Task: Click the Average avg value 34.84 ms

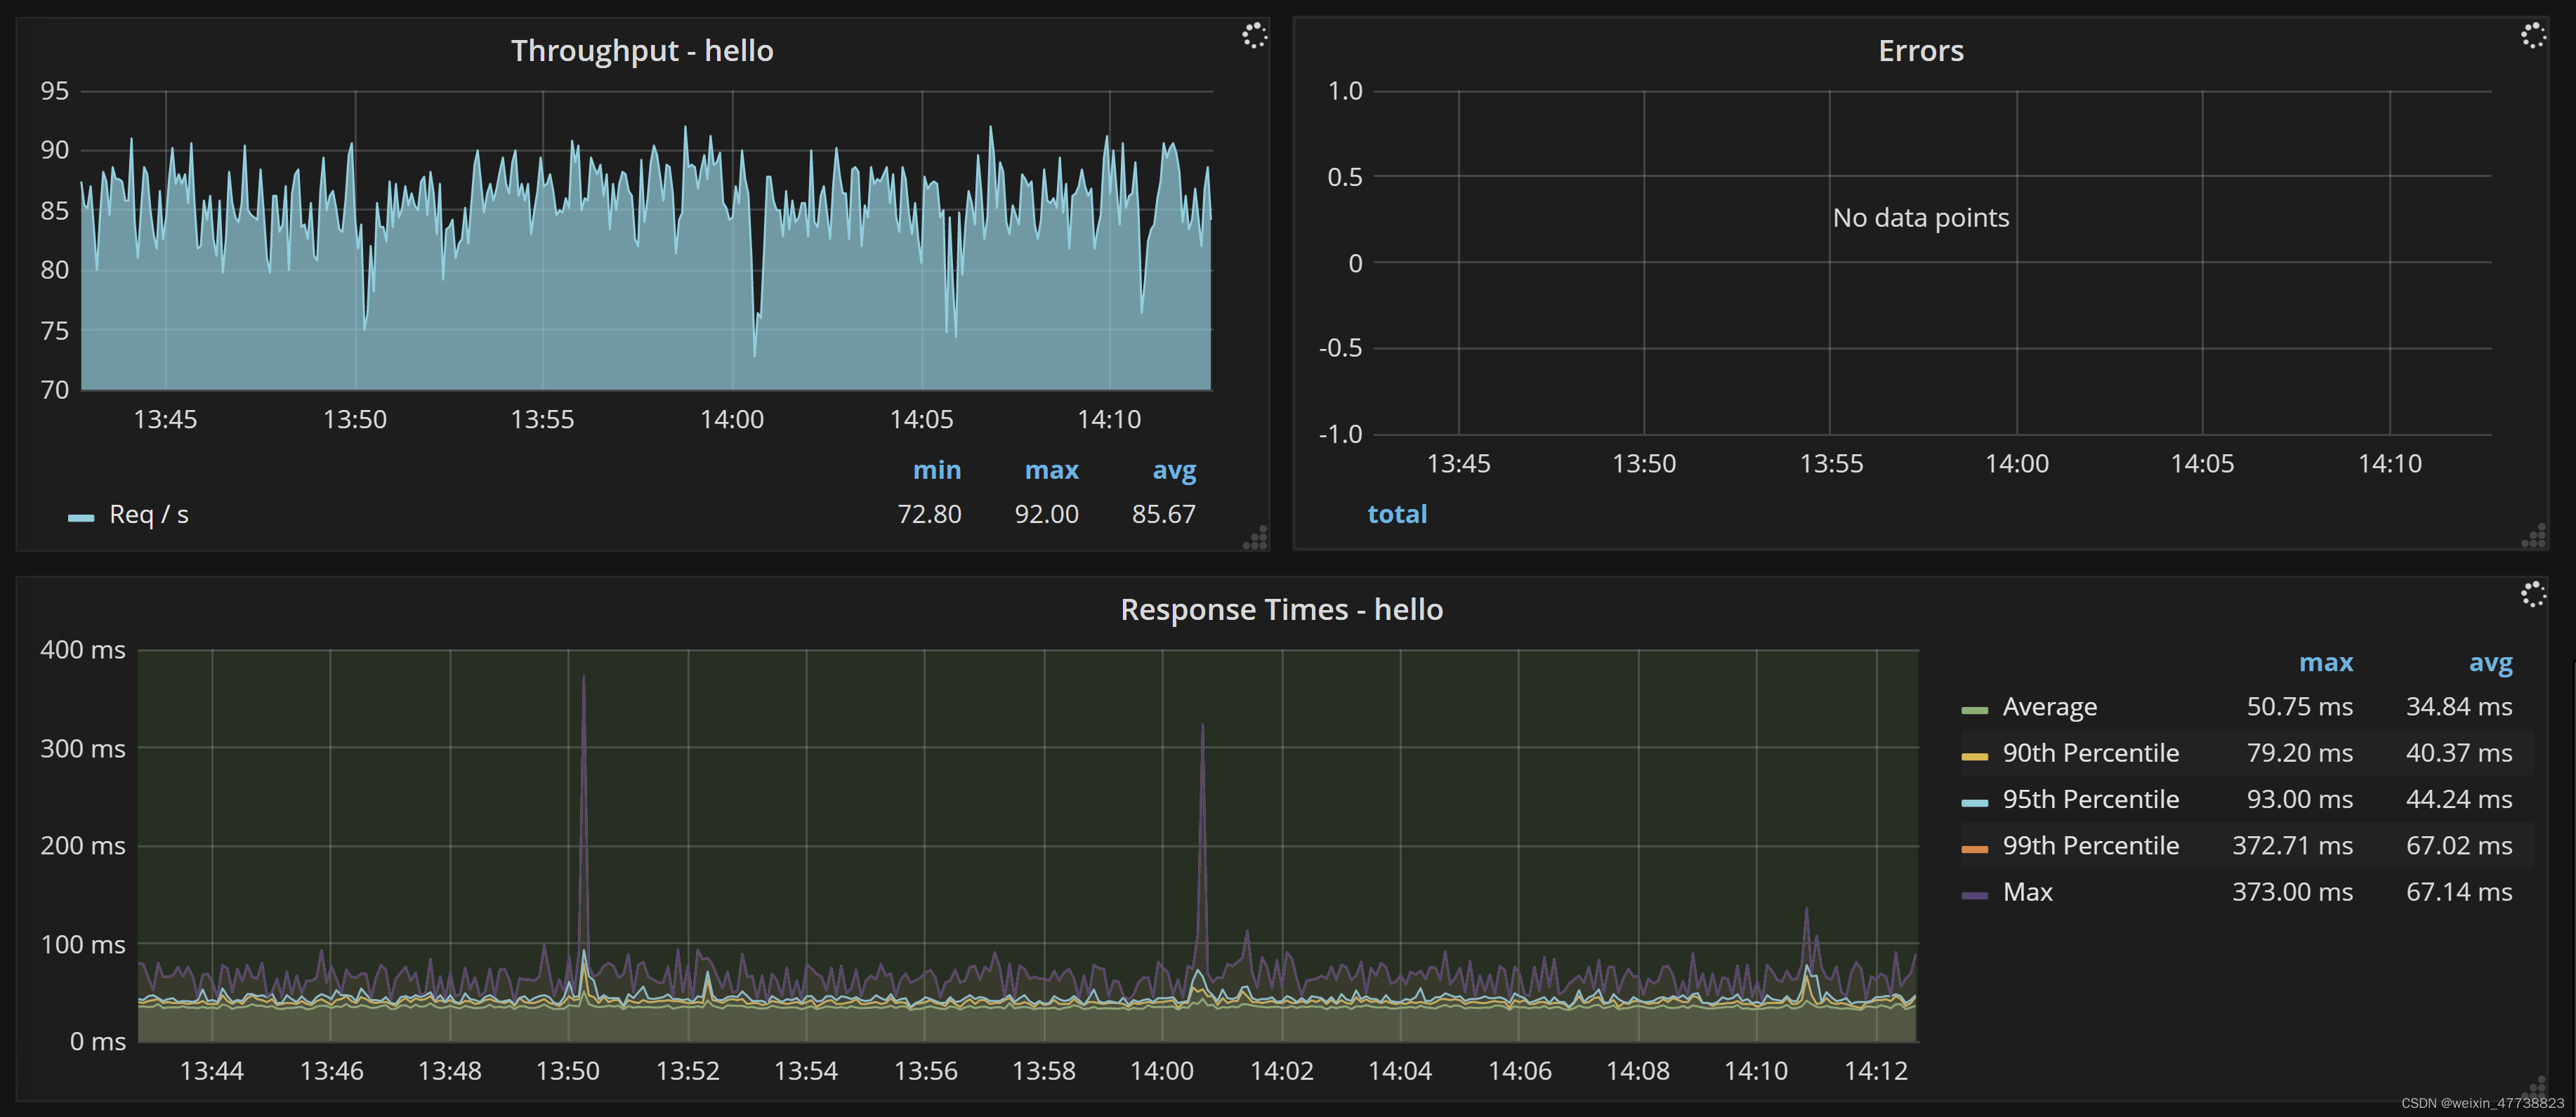Action: click(2459, 707)
